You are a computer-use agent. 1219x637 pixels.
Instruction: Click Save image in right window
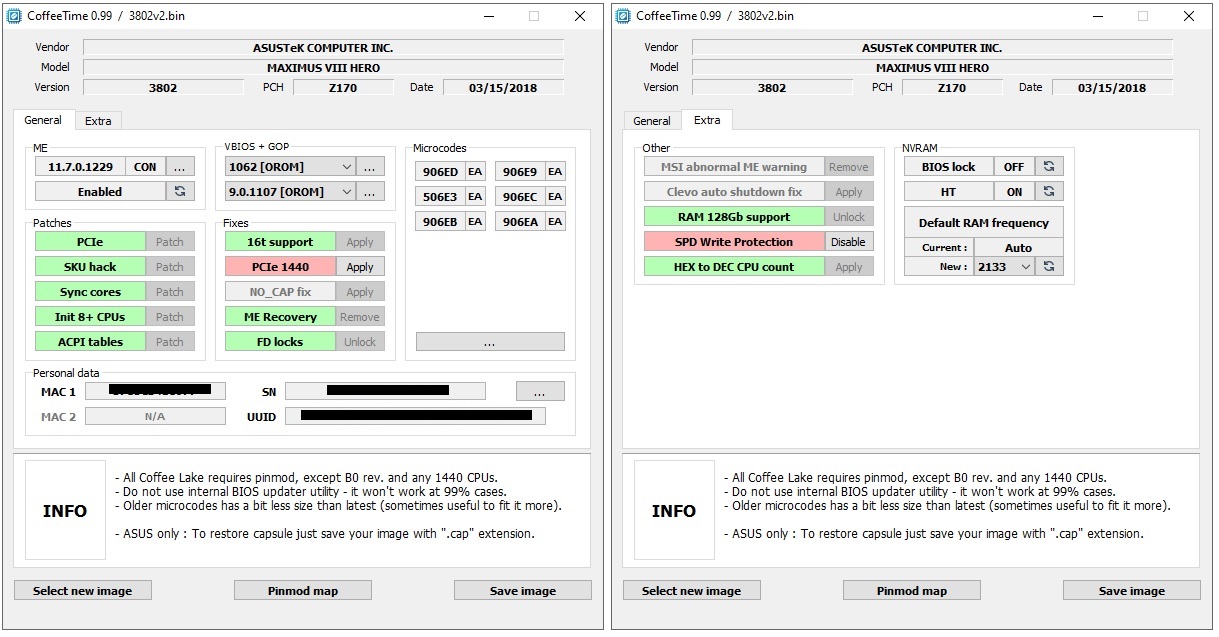1132,590
